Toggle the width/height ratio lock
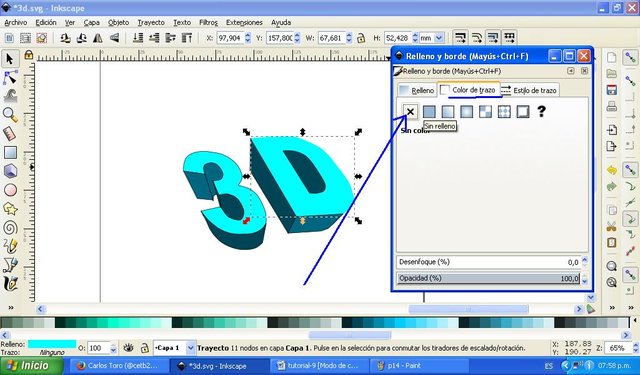Screen dimensions: 640x375 (361, 38)
